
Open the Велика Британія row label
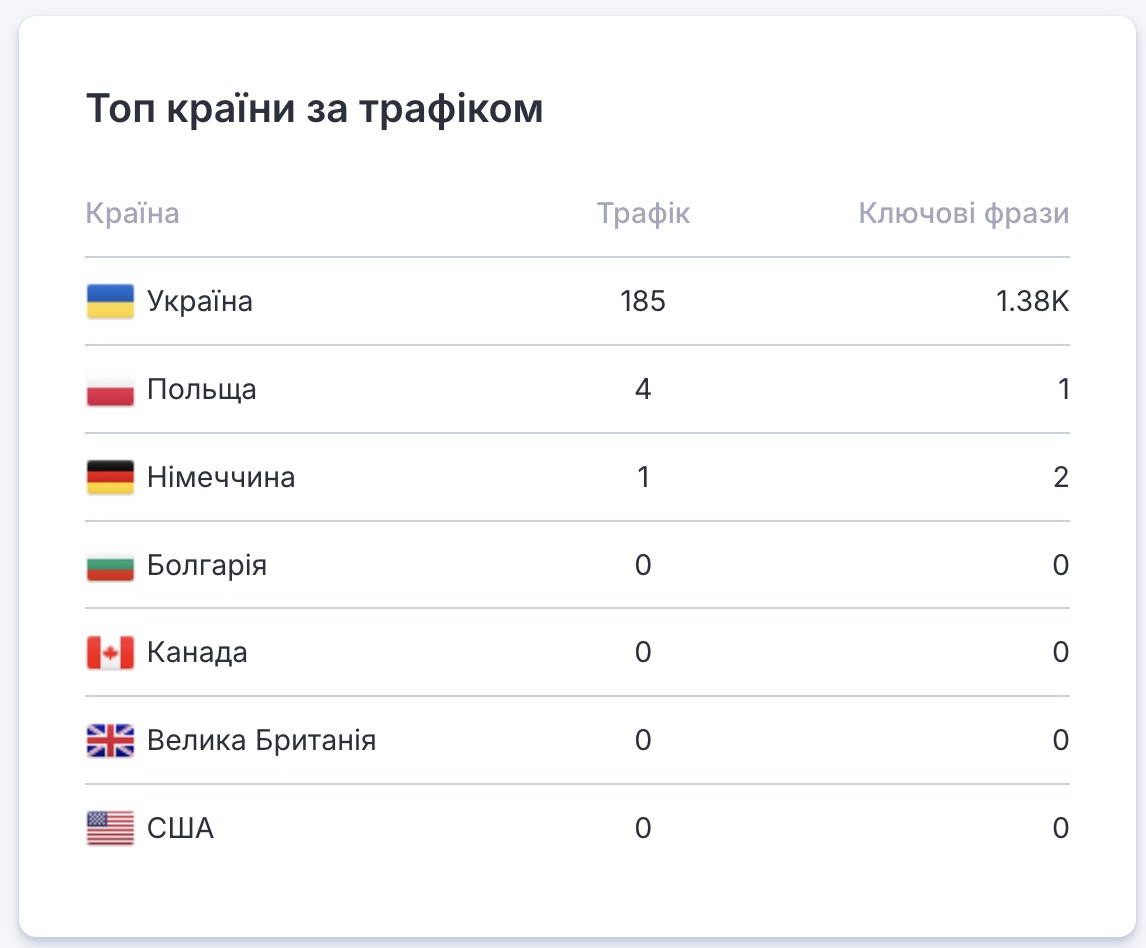(x=261, y=741)
